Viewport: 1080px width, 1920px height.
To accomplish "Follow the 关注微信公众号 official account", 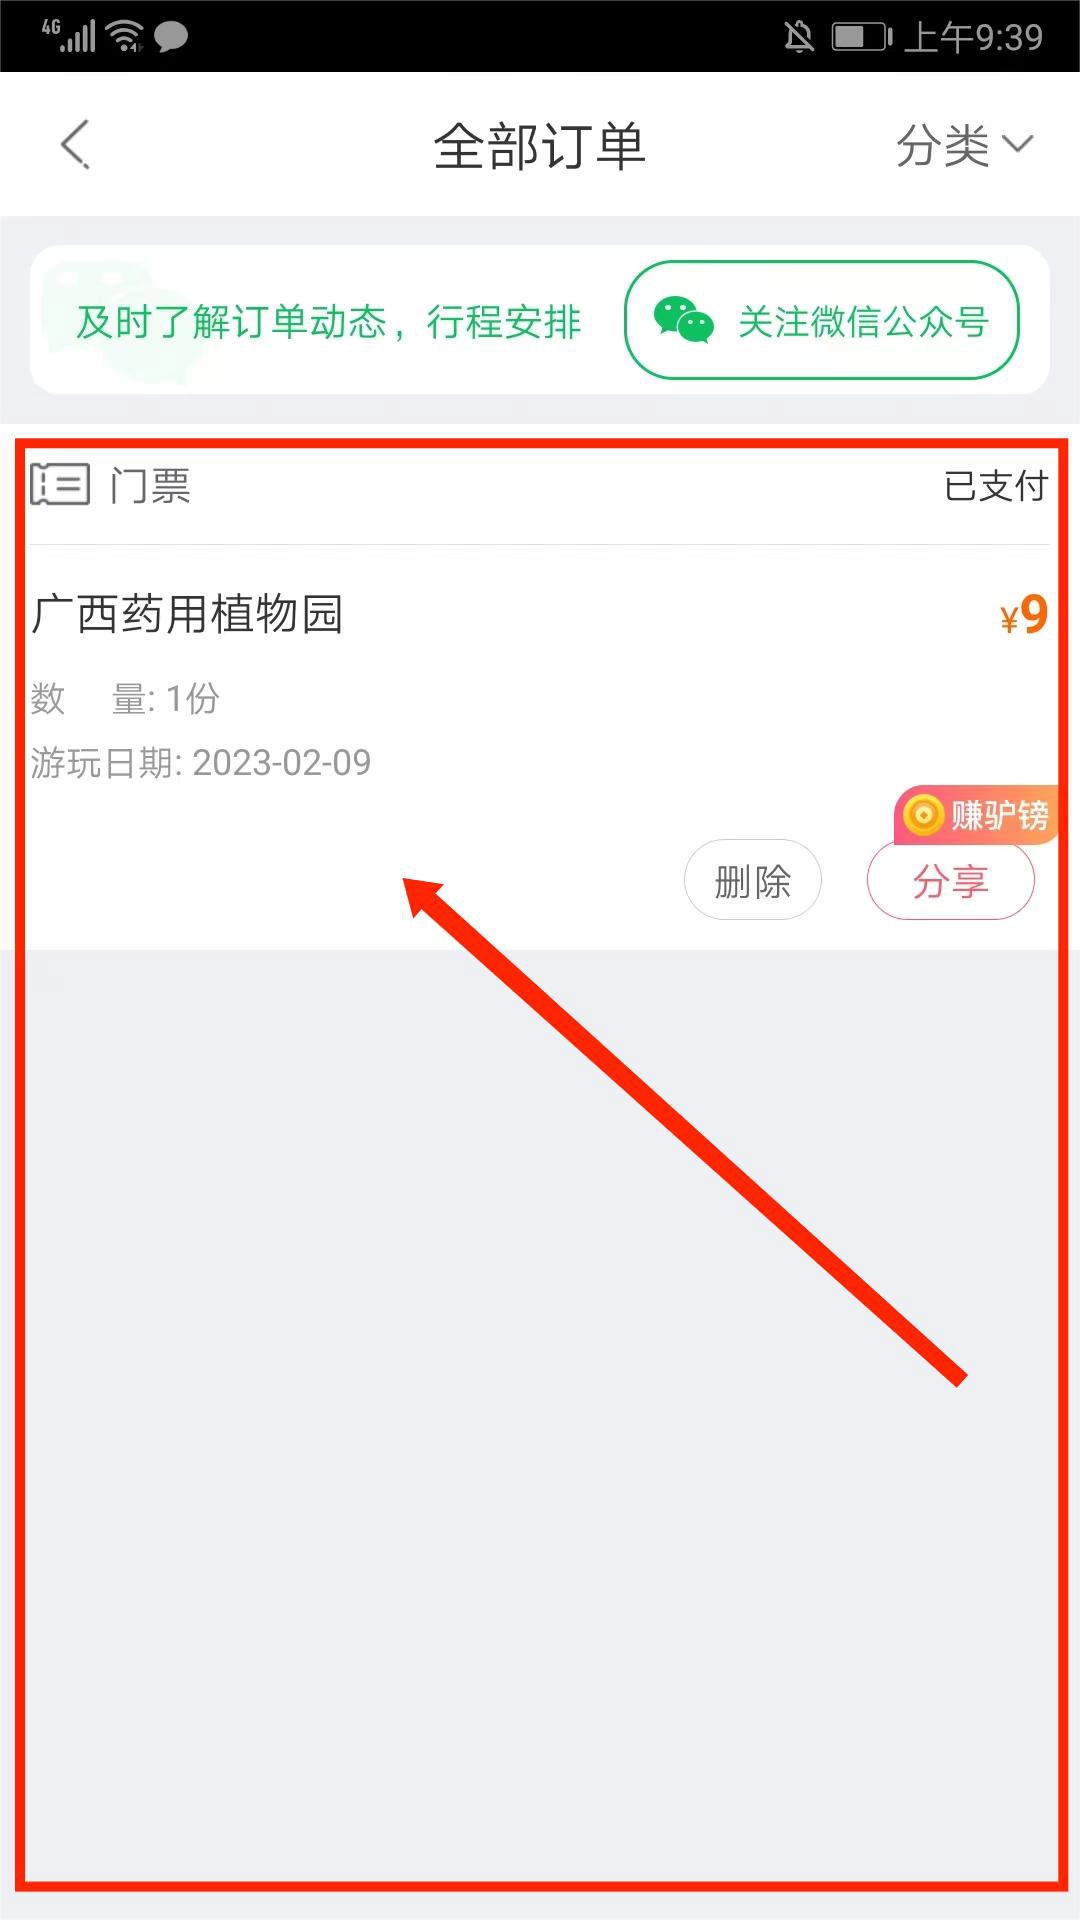I will coord(822,320).
